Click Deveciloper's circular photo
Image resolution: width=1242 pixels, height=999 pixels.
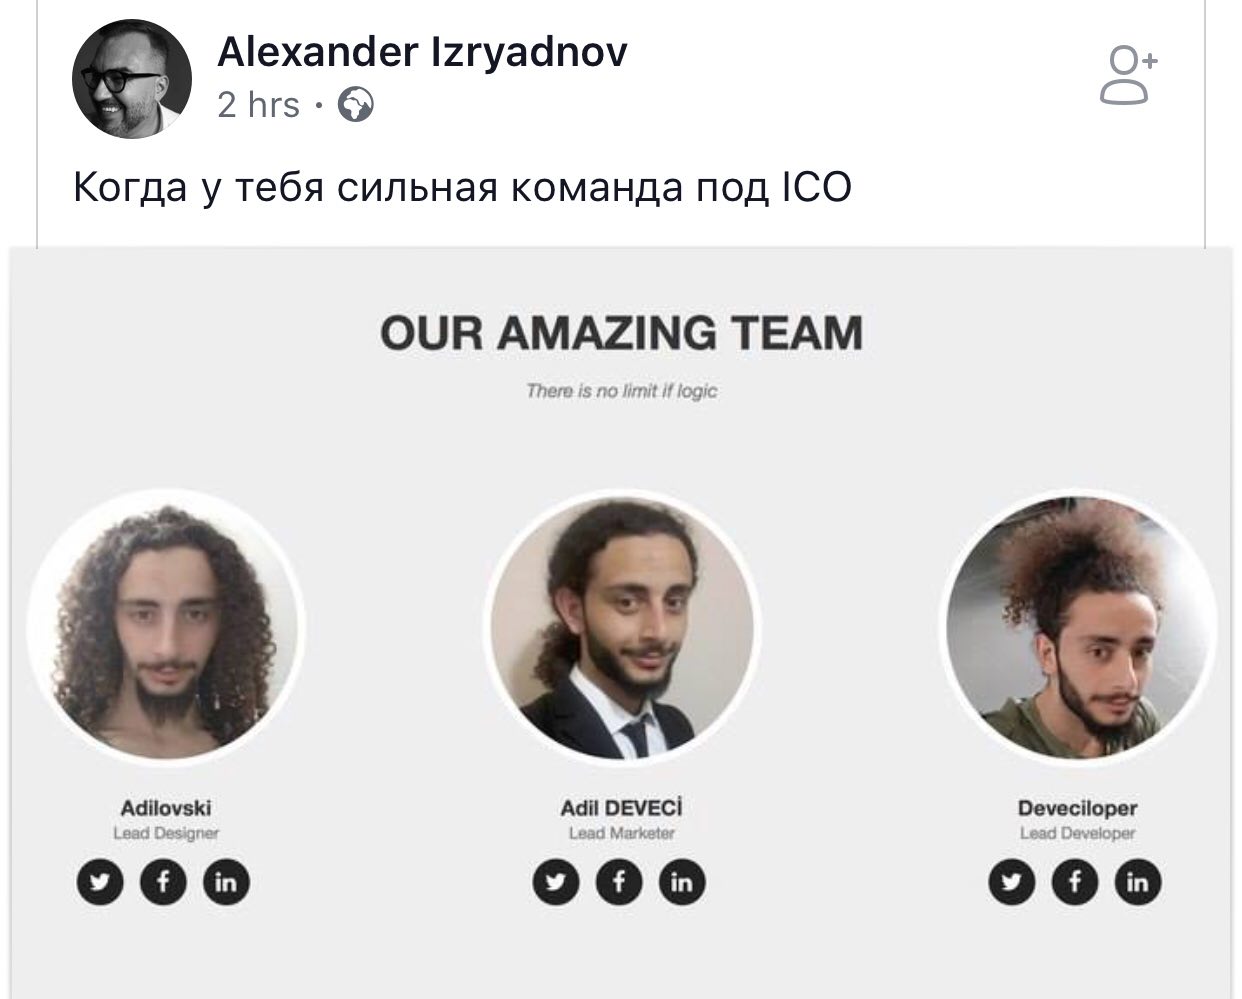1078,627
